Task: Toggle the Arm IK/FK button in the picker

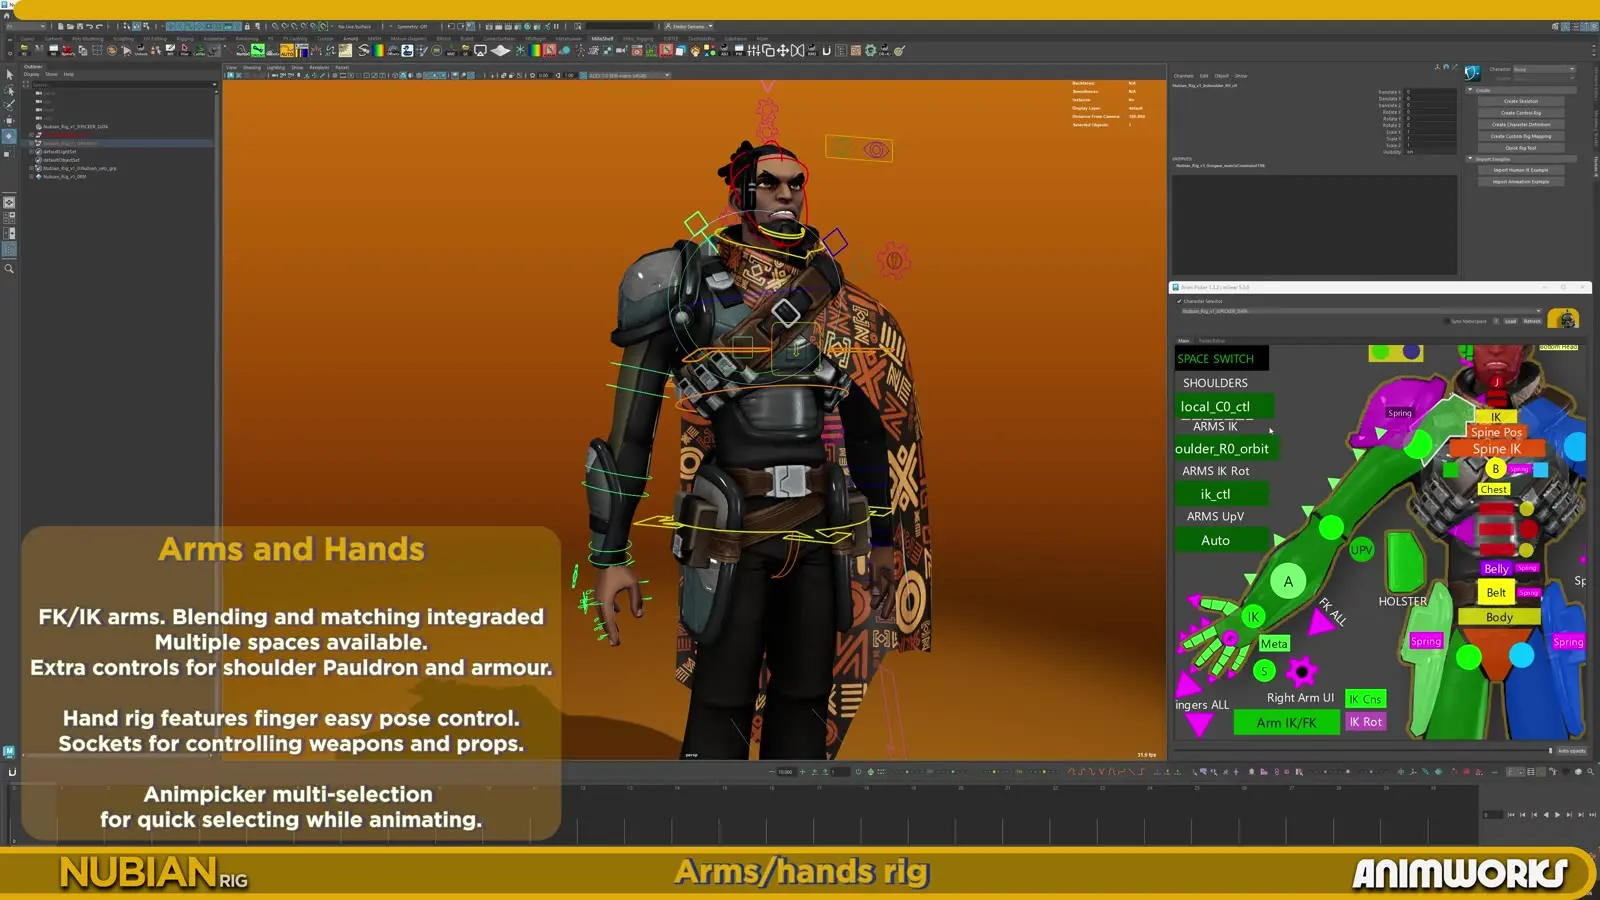Action: [x=1286, y=723]
